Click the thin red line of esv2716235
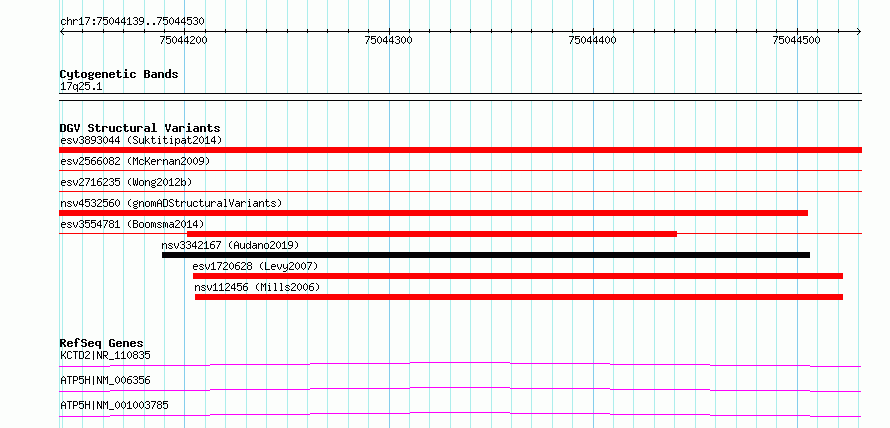Screen dimensions: 890x428 460,191
